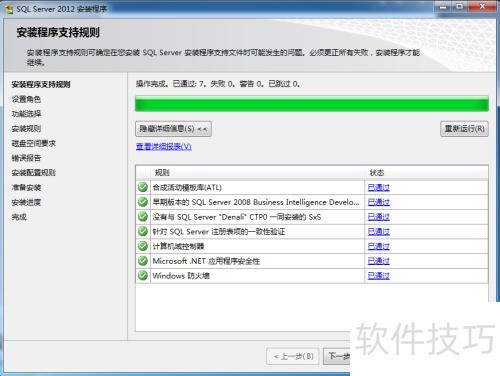The image size is (500, 376).
Task: Click the SQL Server setup icon in title bar
Action: pos(9,9)
